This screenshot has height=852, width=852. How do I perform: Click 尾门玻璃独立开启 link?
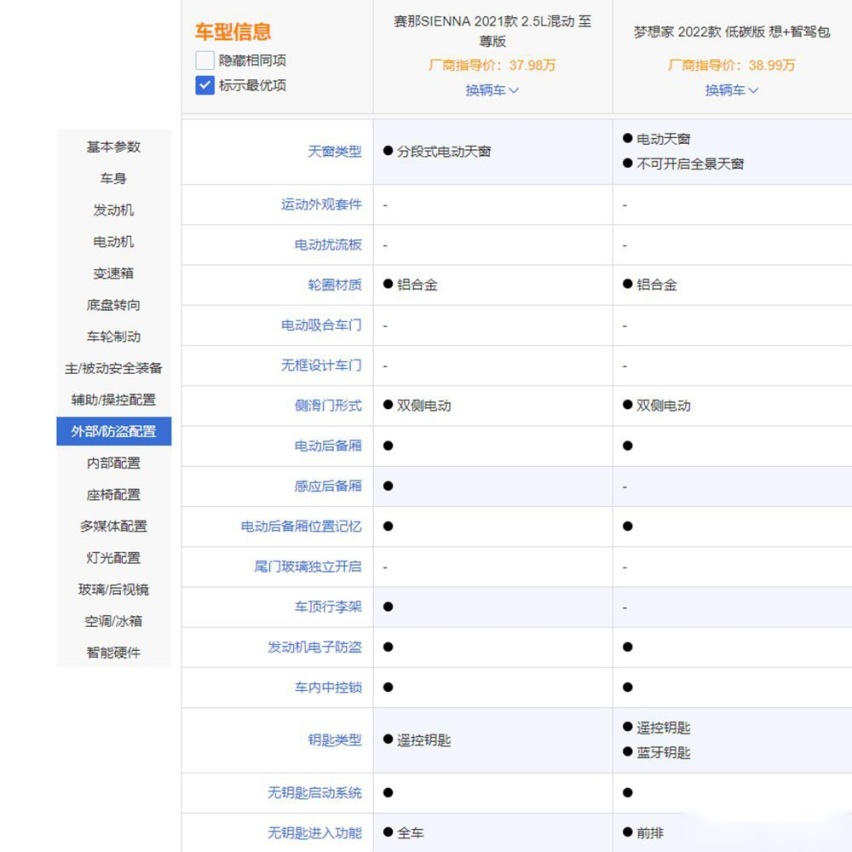308,566
